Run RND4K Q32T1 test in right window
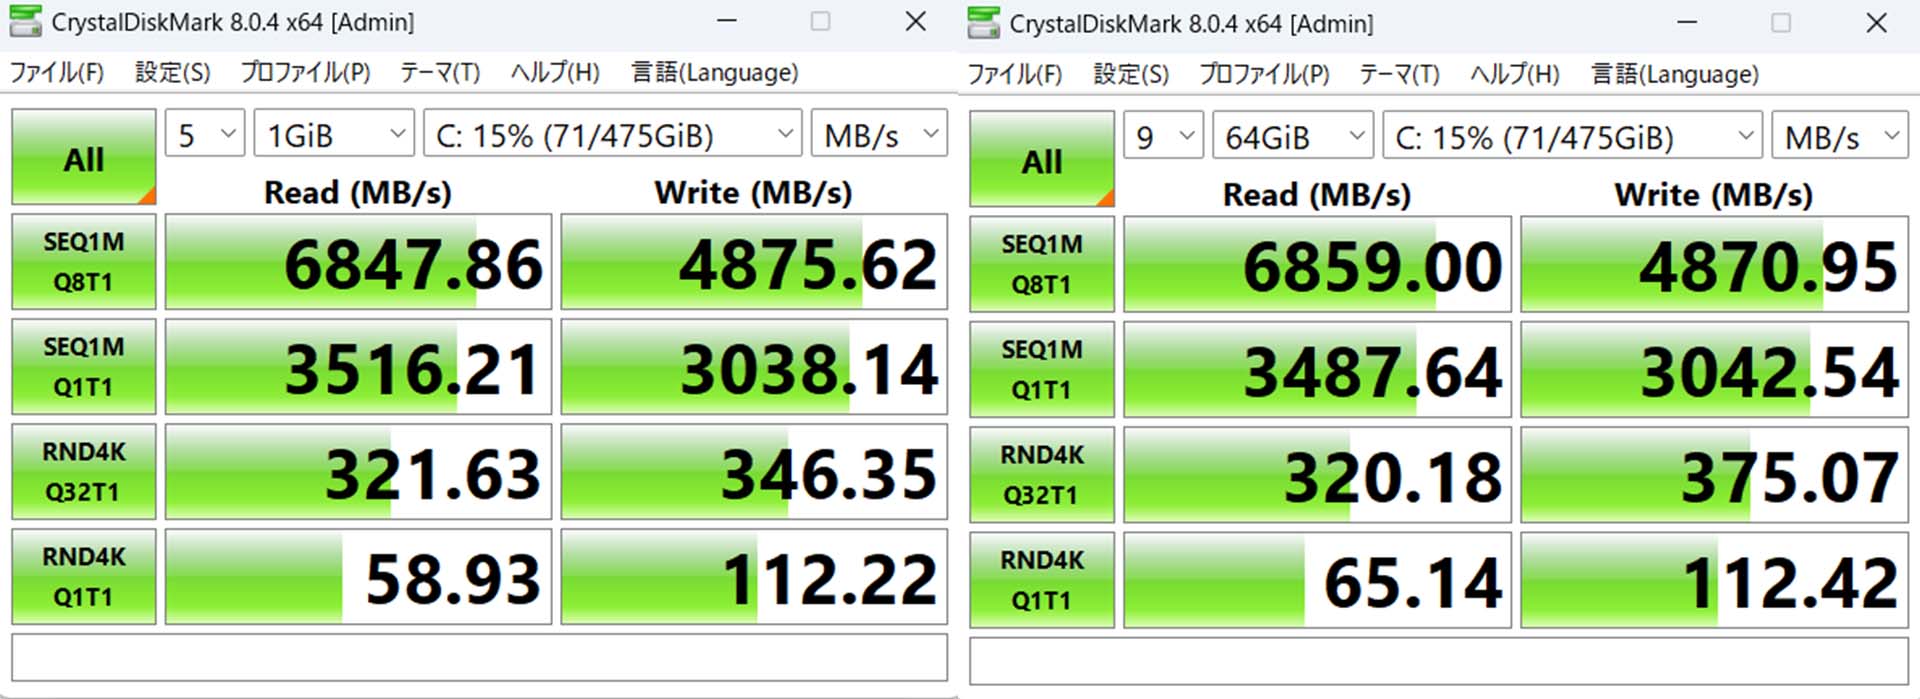1920x699 pixels. click(x=1042, y=474)
